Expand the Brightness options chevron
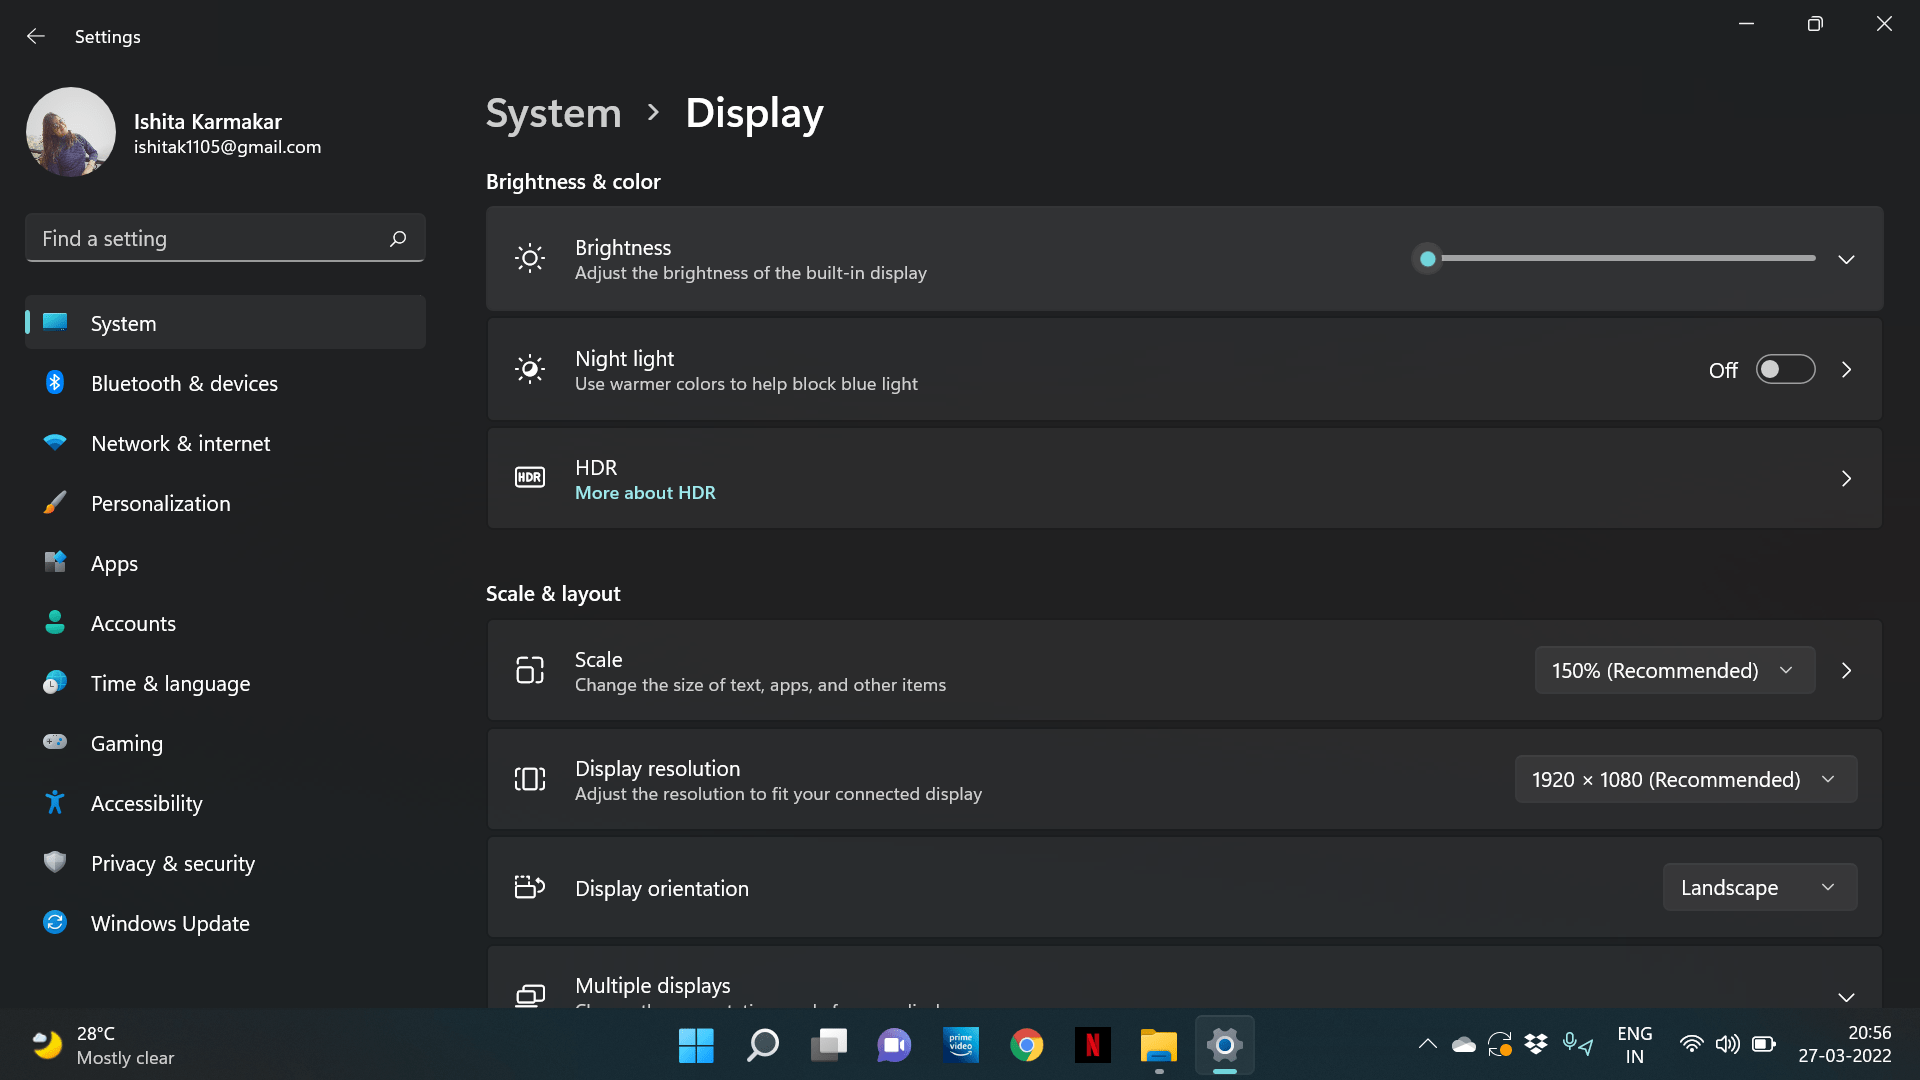The width and height of the screenshot is (1920, 1080). click(1846, 259)
